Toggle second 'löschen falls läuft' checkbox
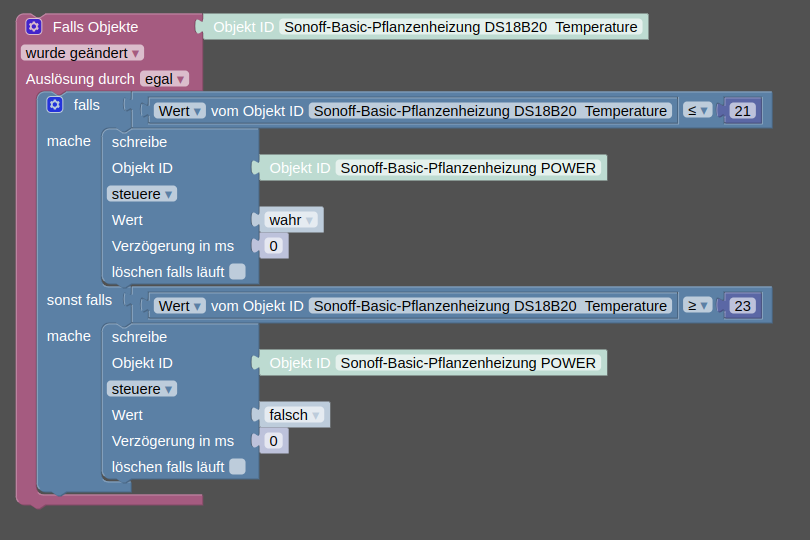 (x=237, y=466)
